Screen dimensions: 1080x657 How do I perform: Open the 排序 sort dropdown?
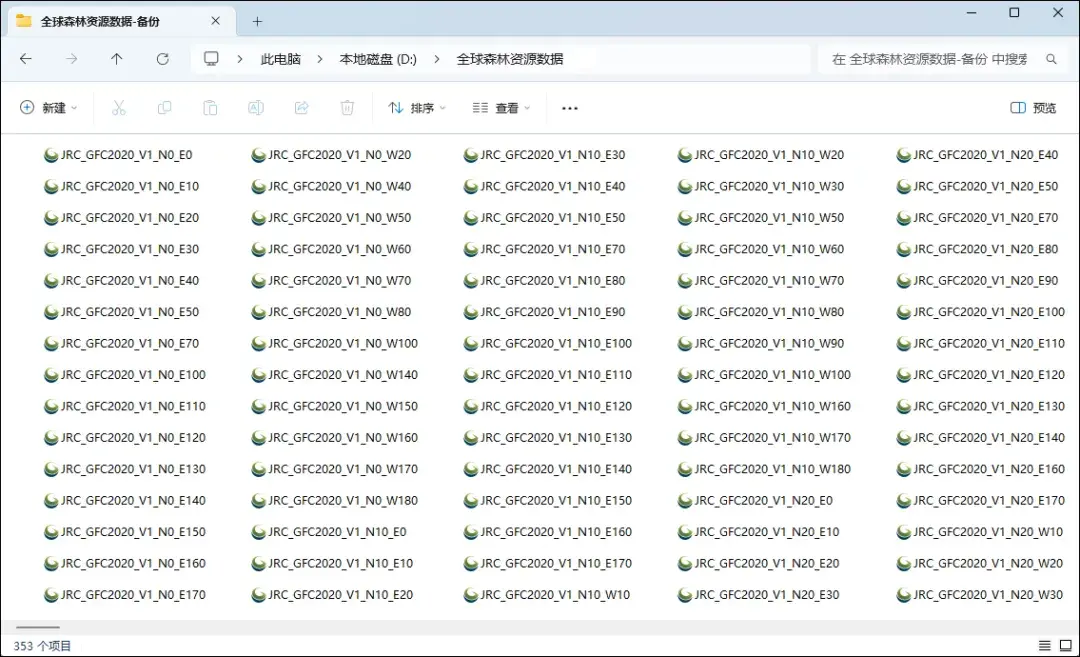(x=415, y=107)
